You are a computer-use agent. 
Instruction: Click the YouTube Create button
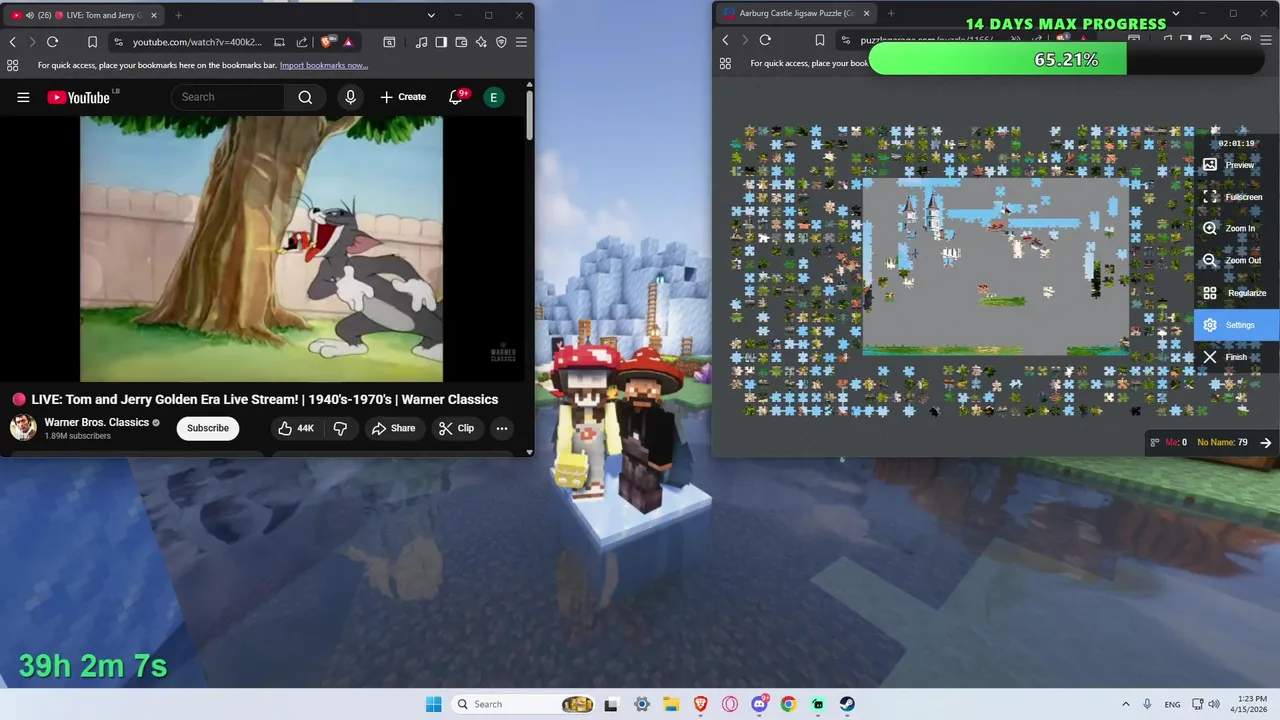403,97
